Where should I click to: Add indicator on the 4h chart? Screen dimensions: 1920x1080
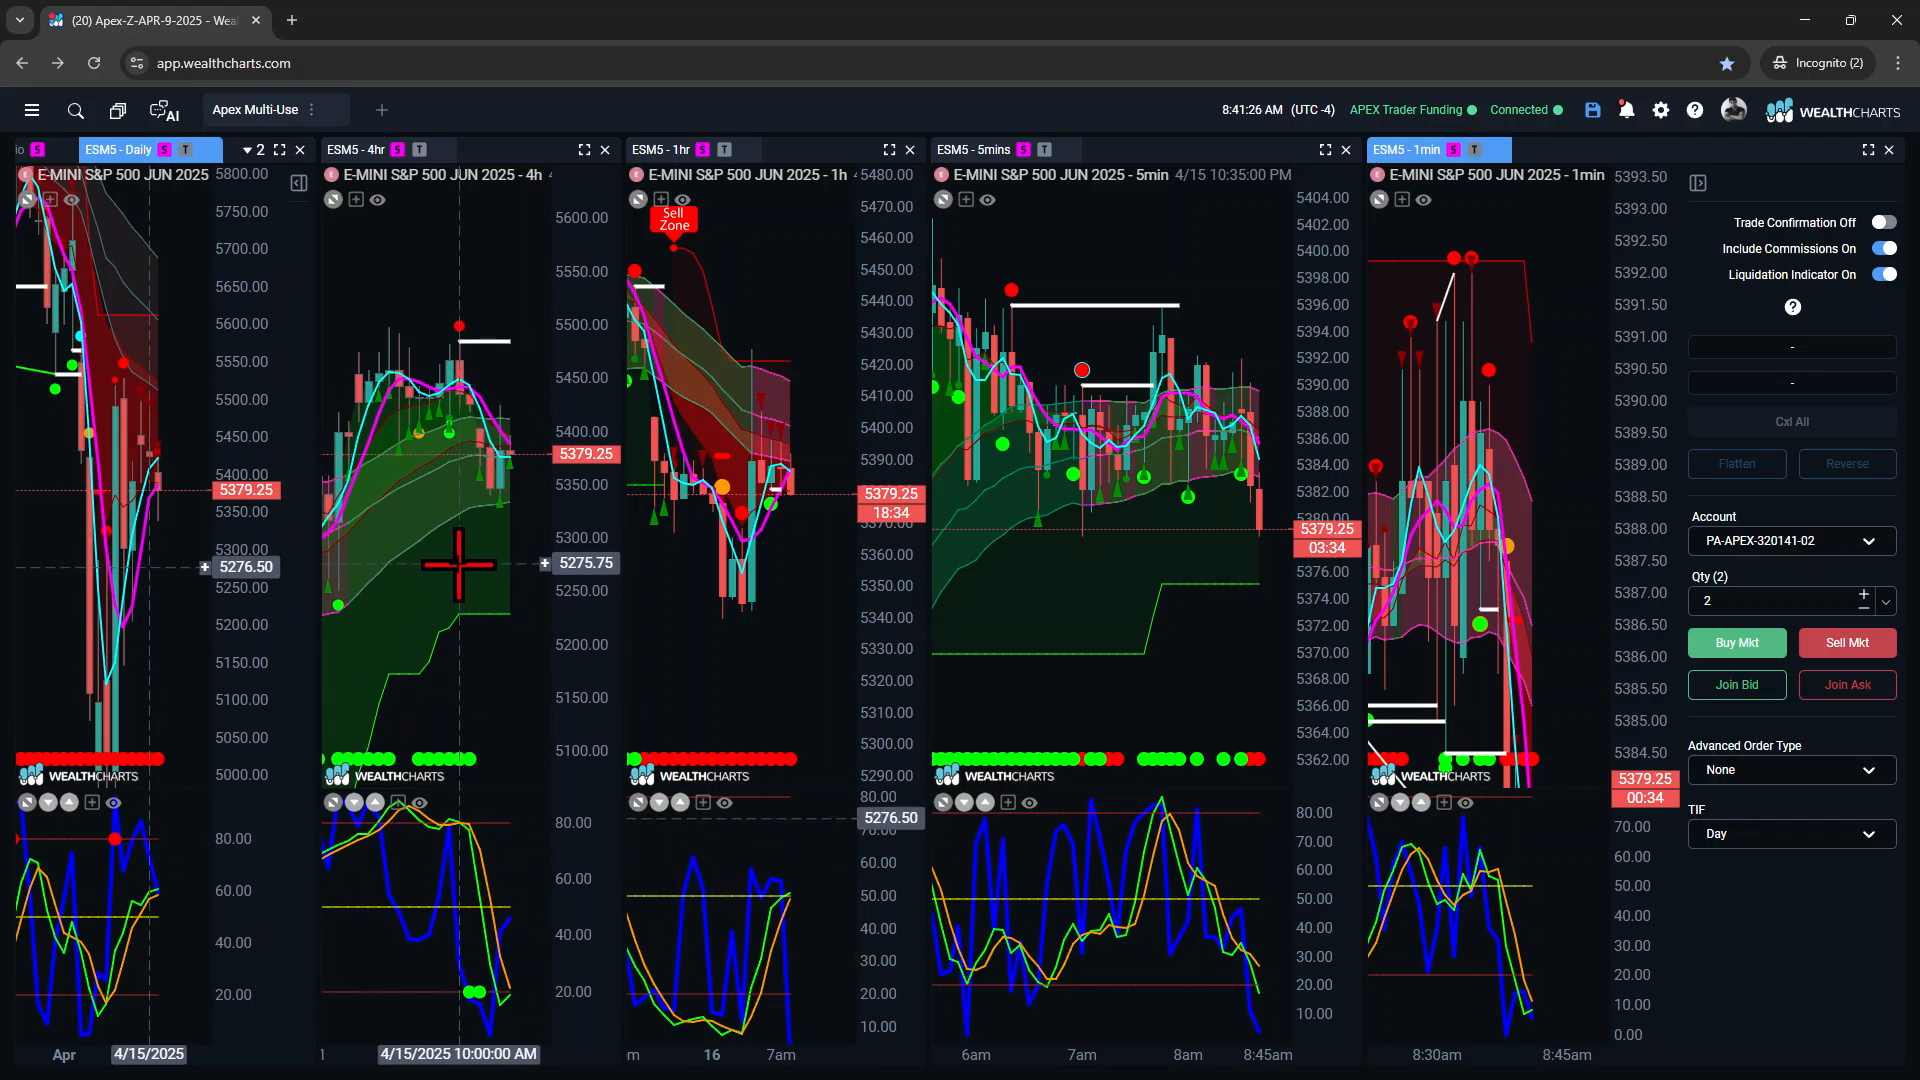coord(356,200)
